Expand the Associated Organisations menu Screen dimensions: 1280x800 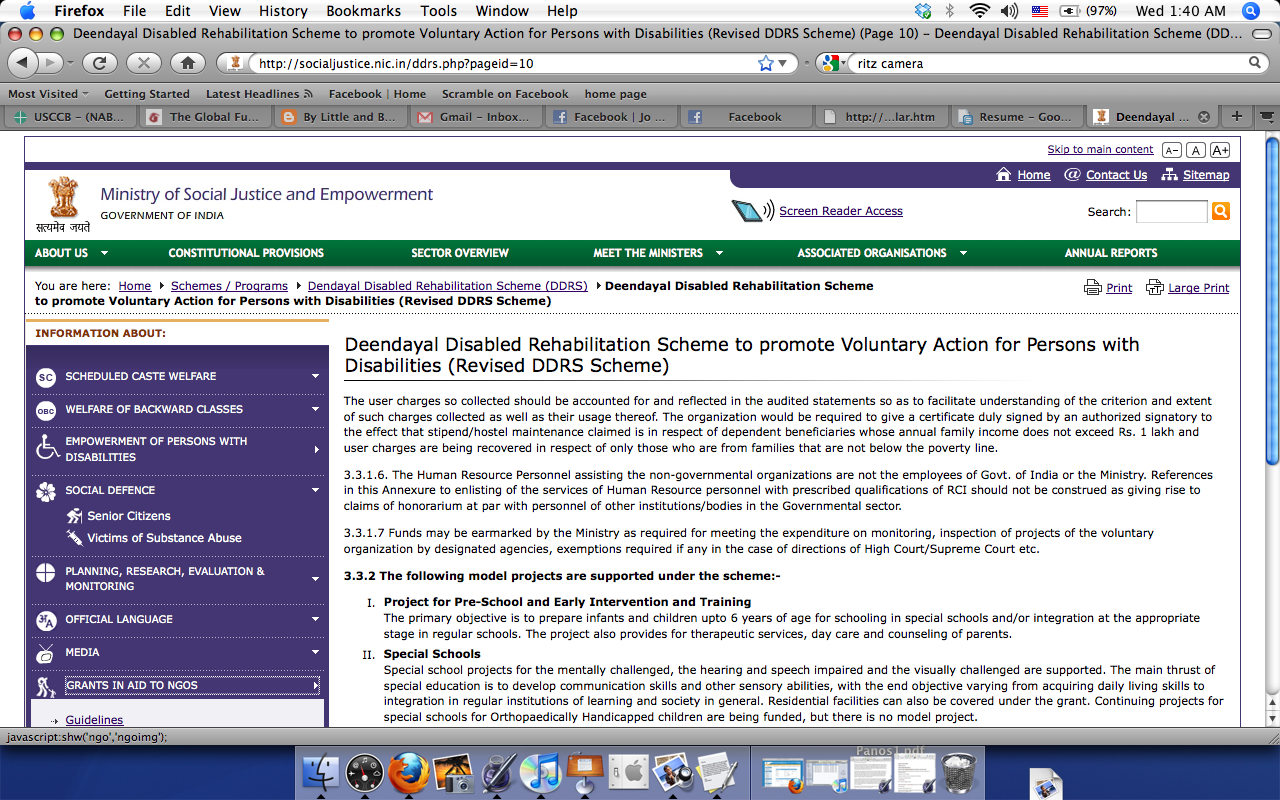pos(882,253)
